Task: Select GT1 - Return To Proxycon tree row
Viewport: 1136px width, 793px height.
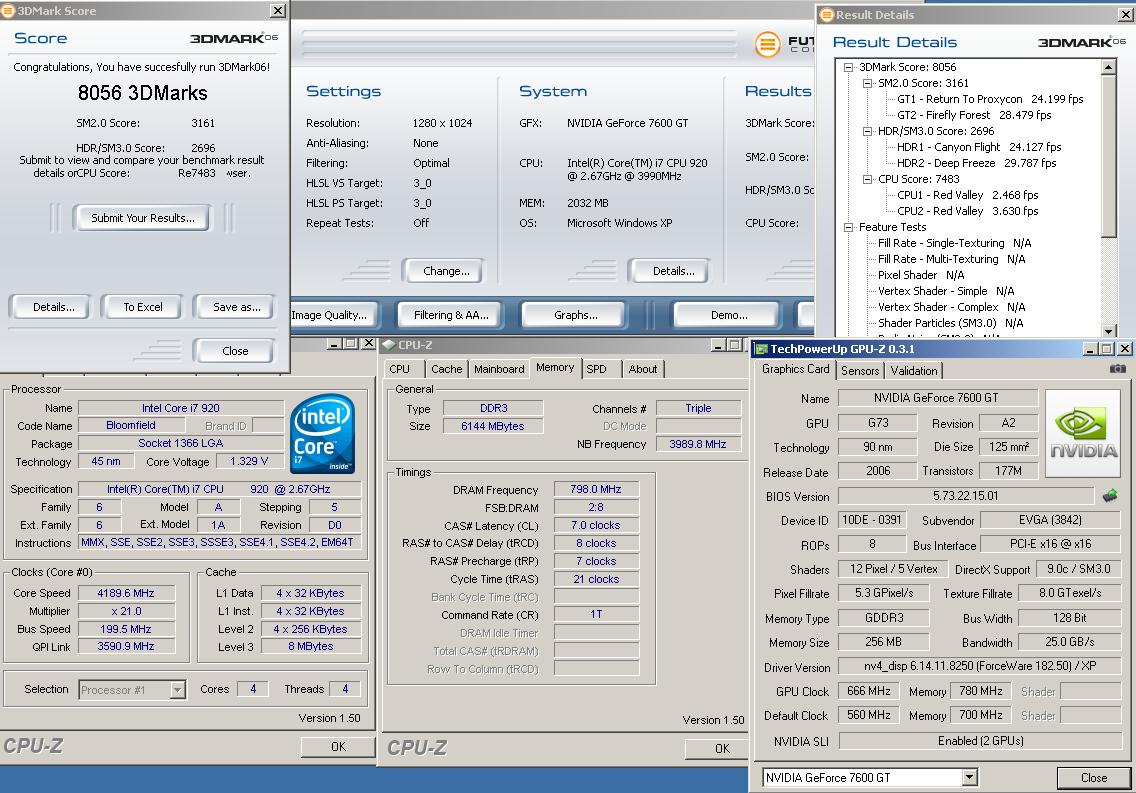Action: 990,99
